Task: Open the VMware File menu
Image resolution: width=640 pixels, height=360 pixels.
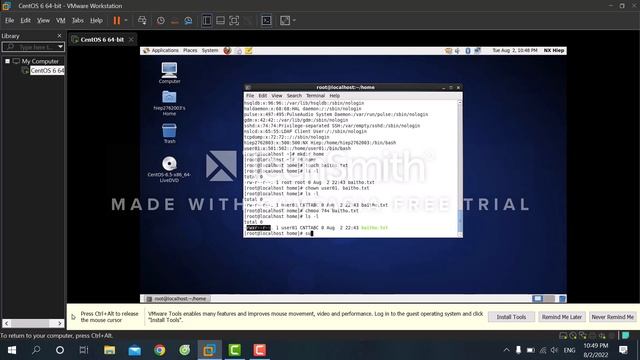Action: click(x=9, y=20)
